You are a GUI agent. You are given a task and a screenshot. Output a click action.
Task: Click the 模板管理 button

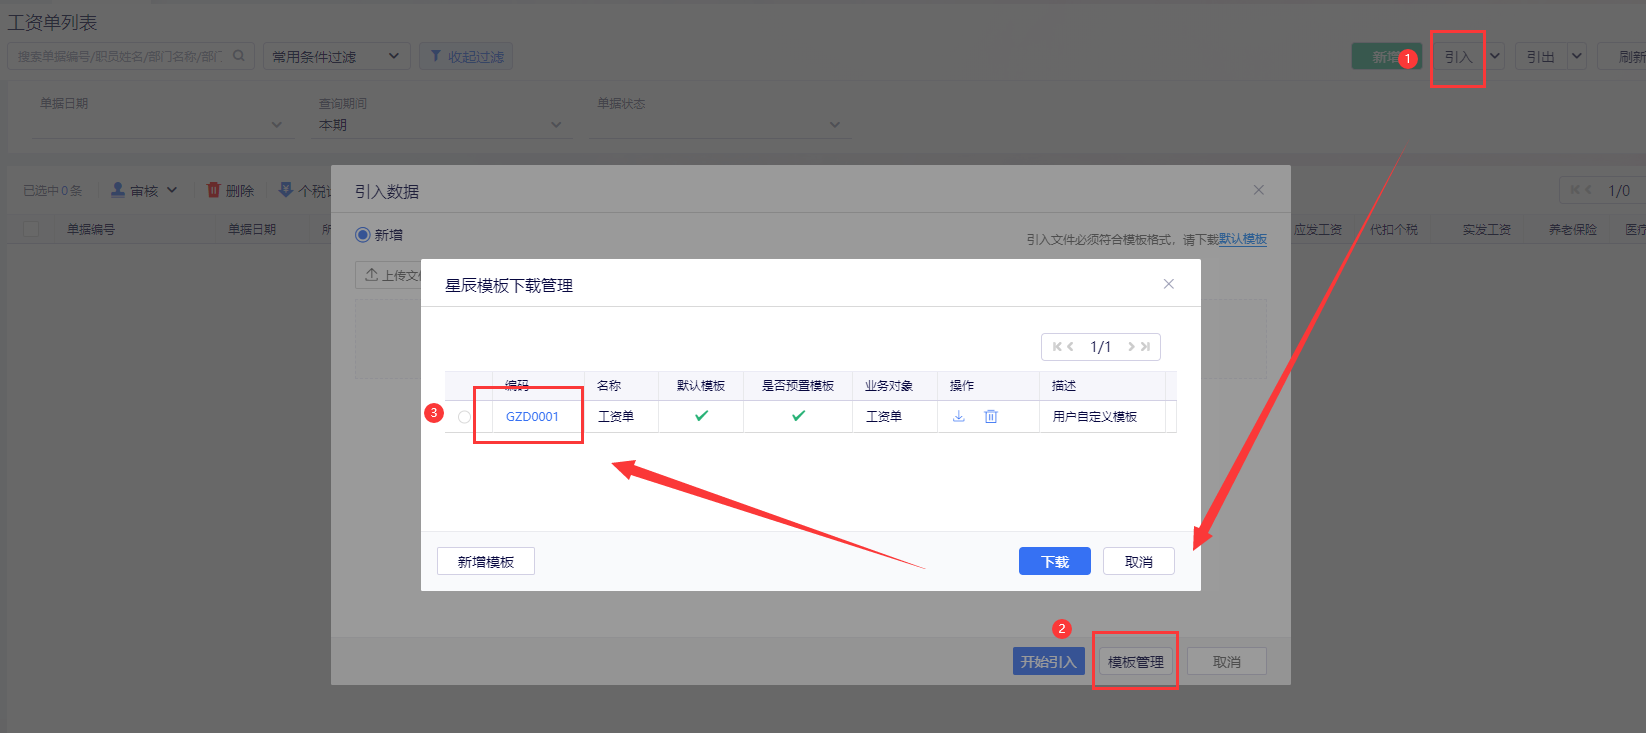[x=1136, y=661]
